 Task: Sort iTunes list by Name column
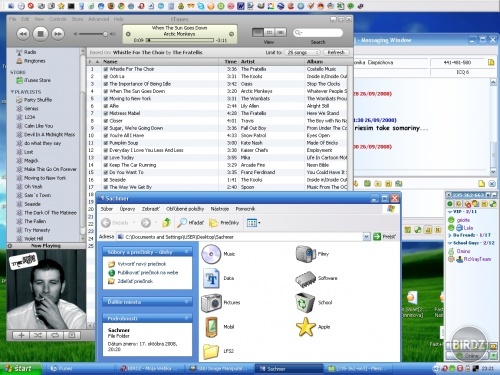tap(160, 62)
